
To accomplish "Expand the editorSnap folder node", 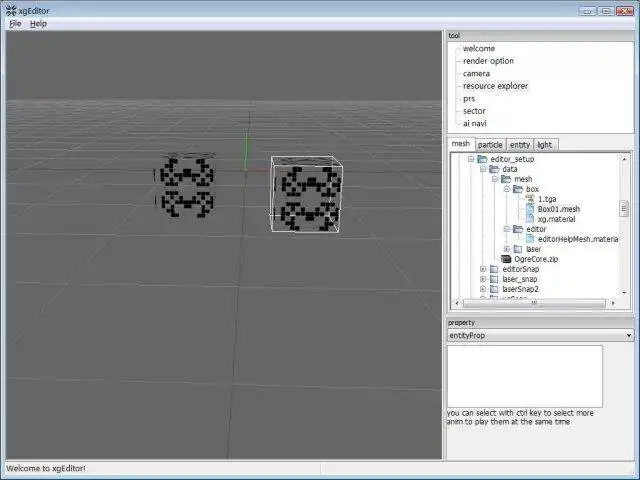I will 483,269.
